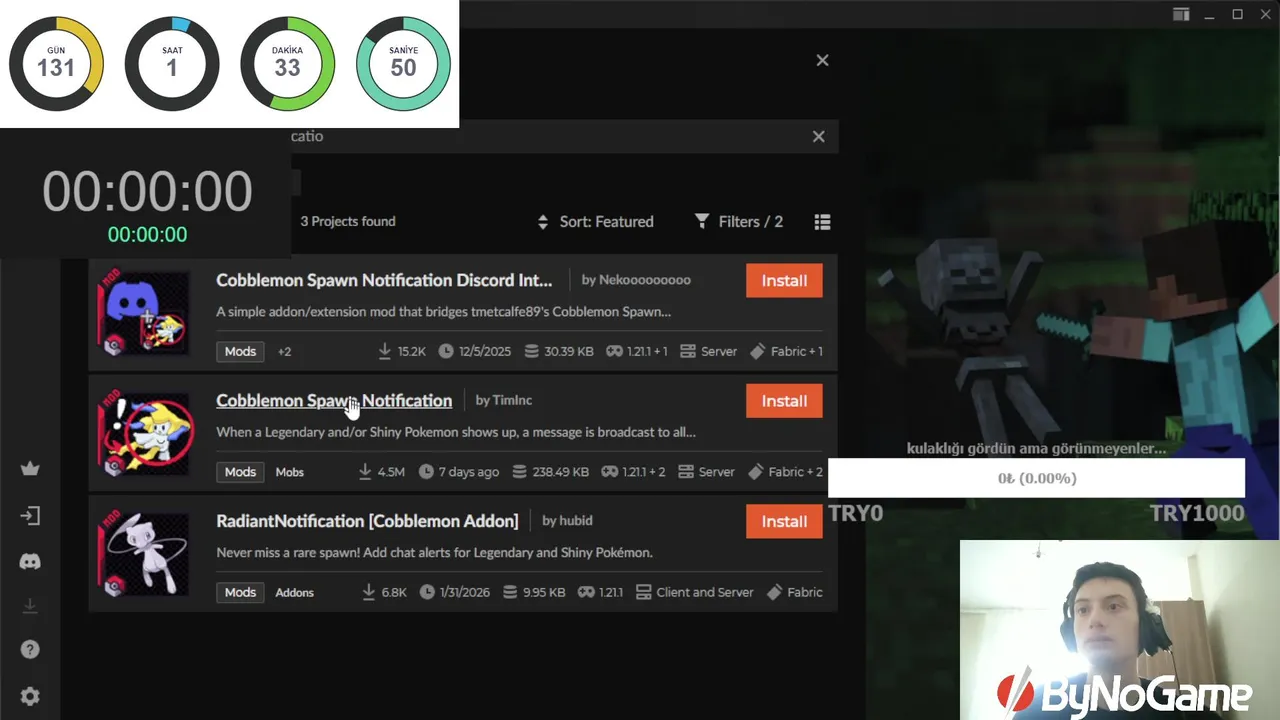Click the donation progress bar 0₺ (0.00%)
The width and height of the screenshot is (1280, 720).
1037,478
